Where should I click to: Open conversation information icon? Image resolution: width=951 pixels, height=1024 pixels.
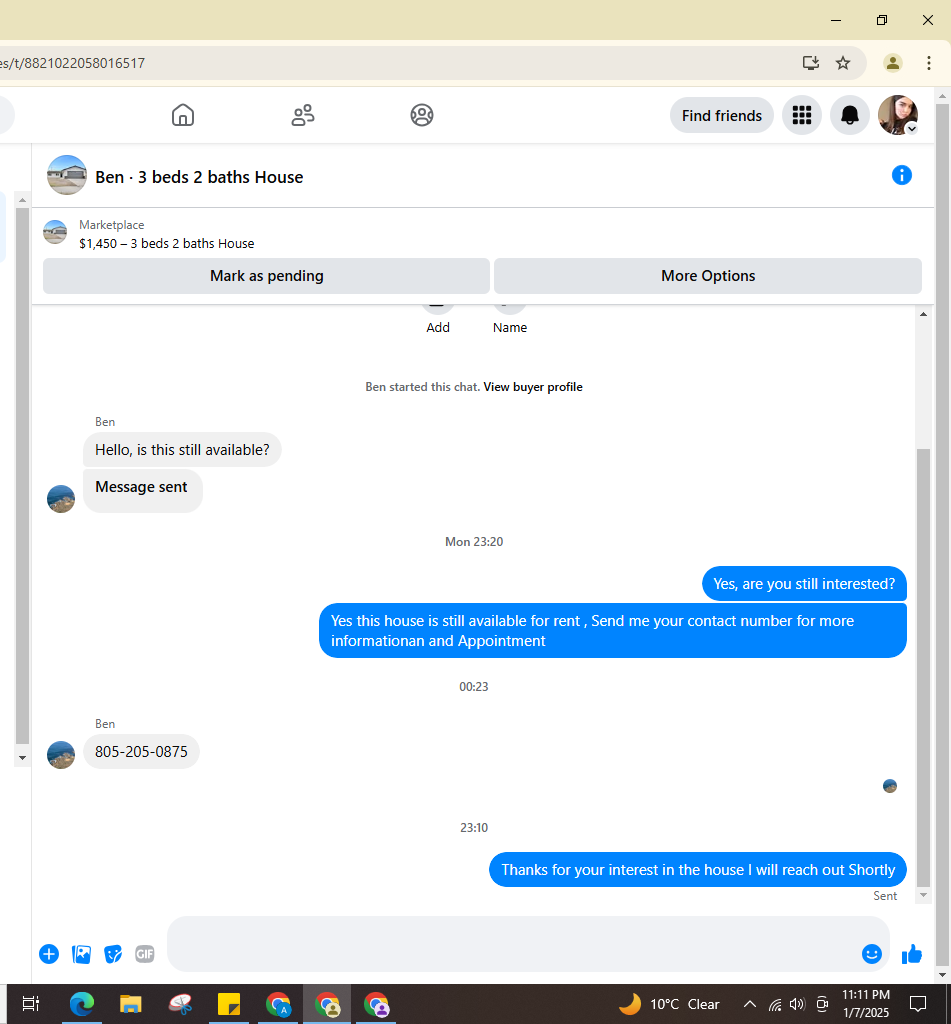point(901,175)
